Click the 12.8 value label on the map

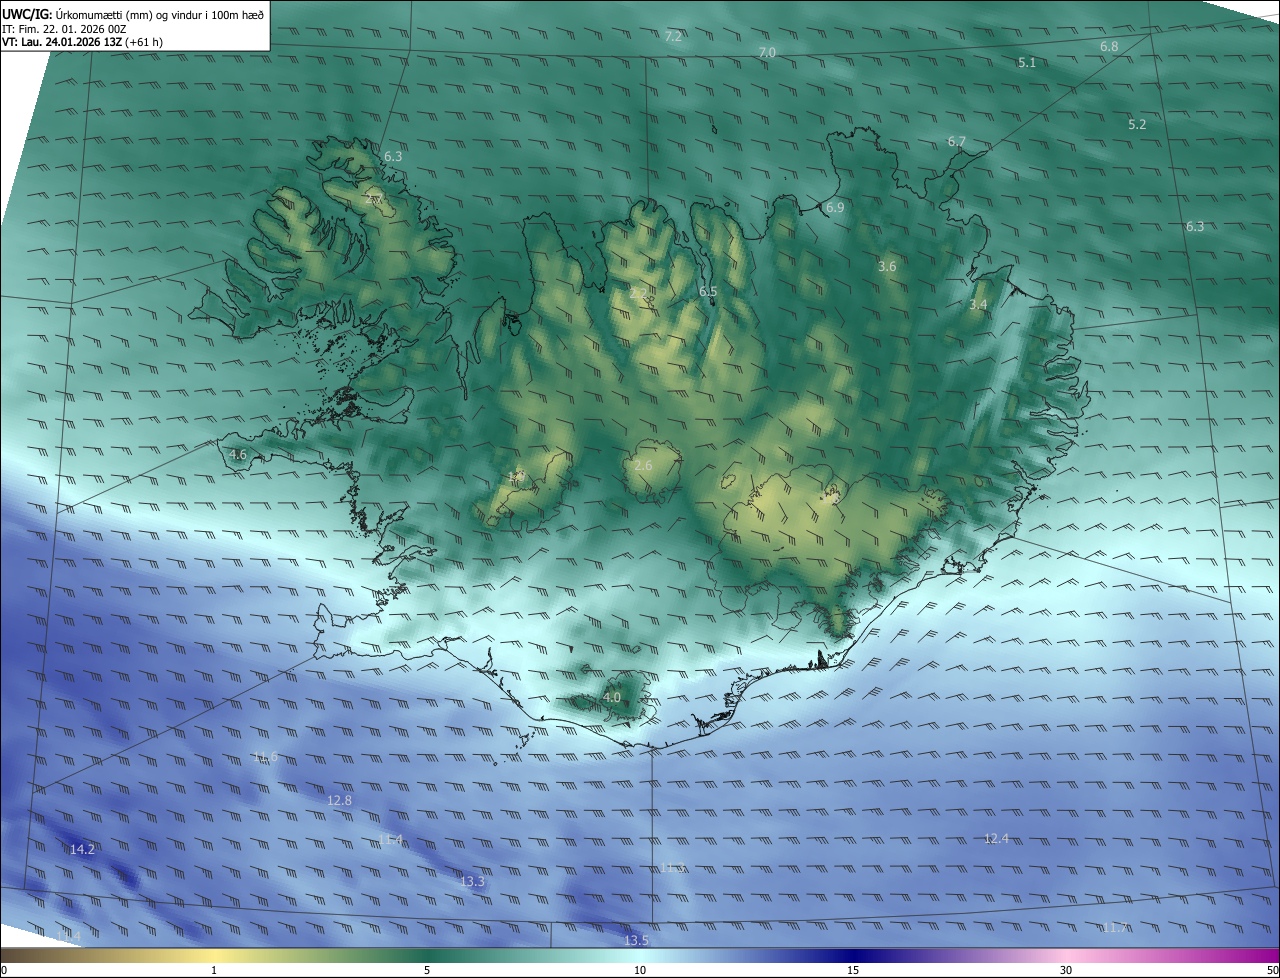click(x=339, y=800)
